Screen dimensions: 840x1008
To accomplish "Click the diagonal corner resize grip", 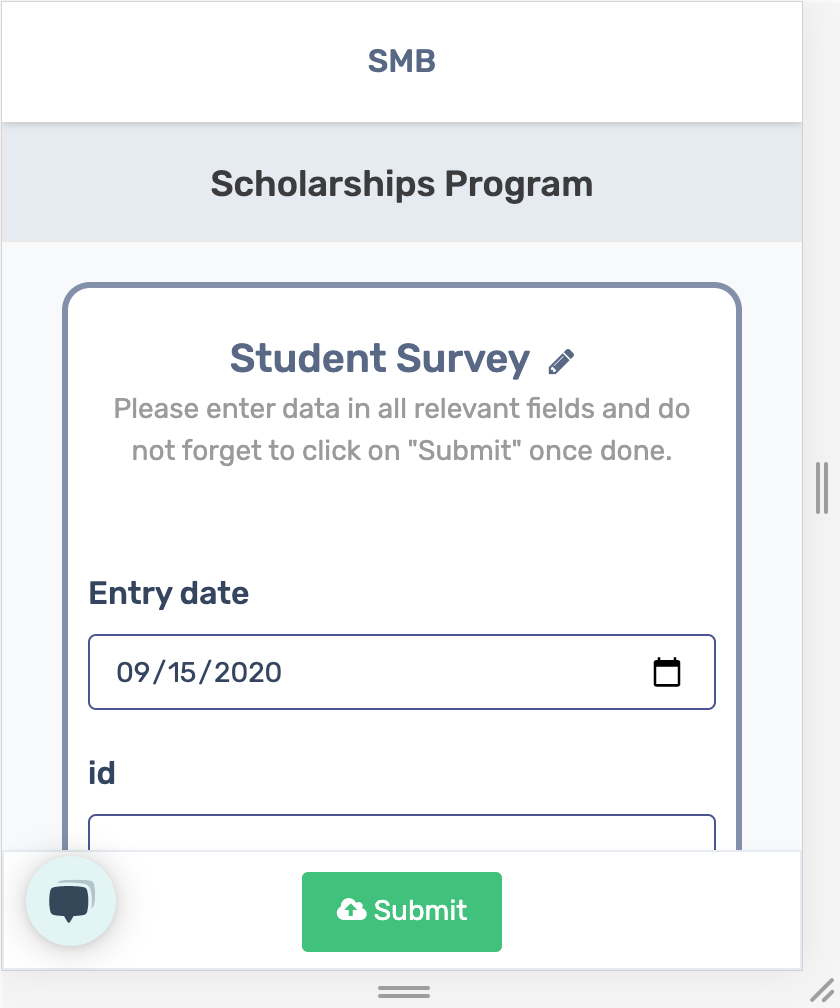I will pos(822,990).
